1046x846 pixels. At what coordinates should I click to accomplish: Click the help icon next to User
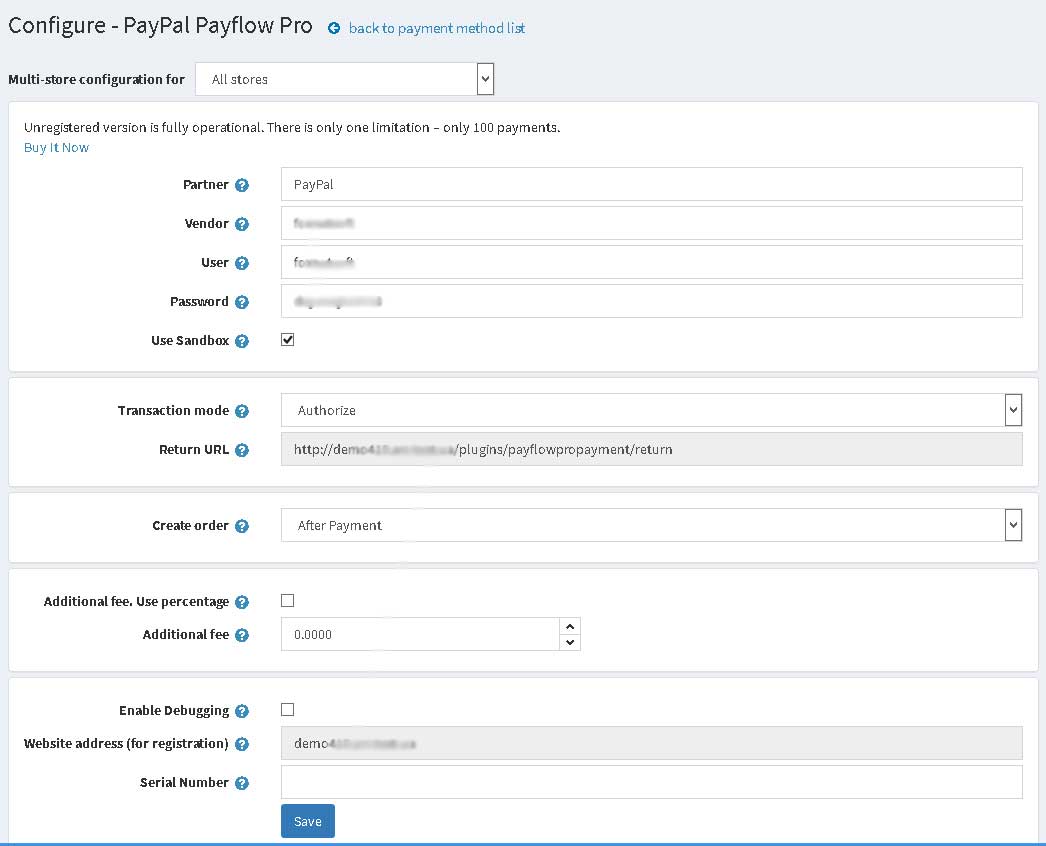[x=242, y=263]
